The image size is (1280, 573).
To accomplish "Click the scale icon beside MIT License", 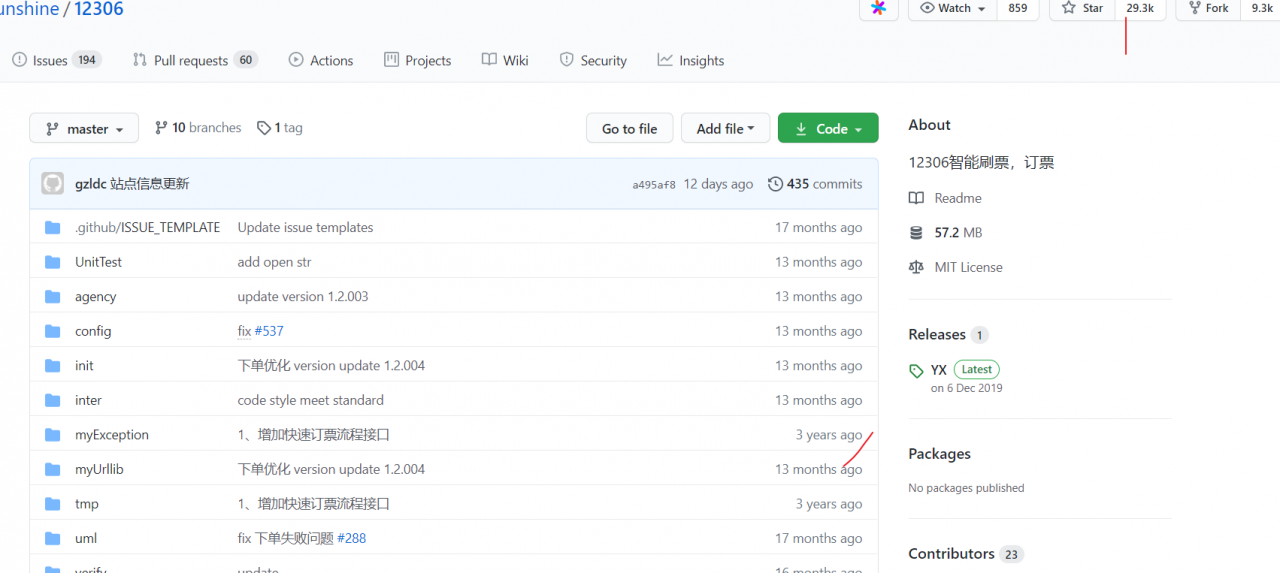I will coord(916,267).
